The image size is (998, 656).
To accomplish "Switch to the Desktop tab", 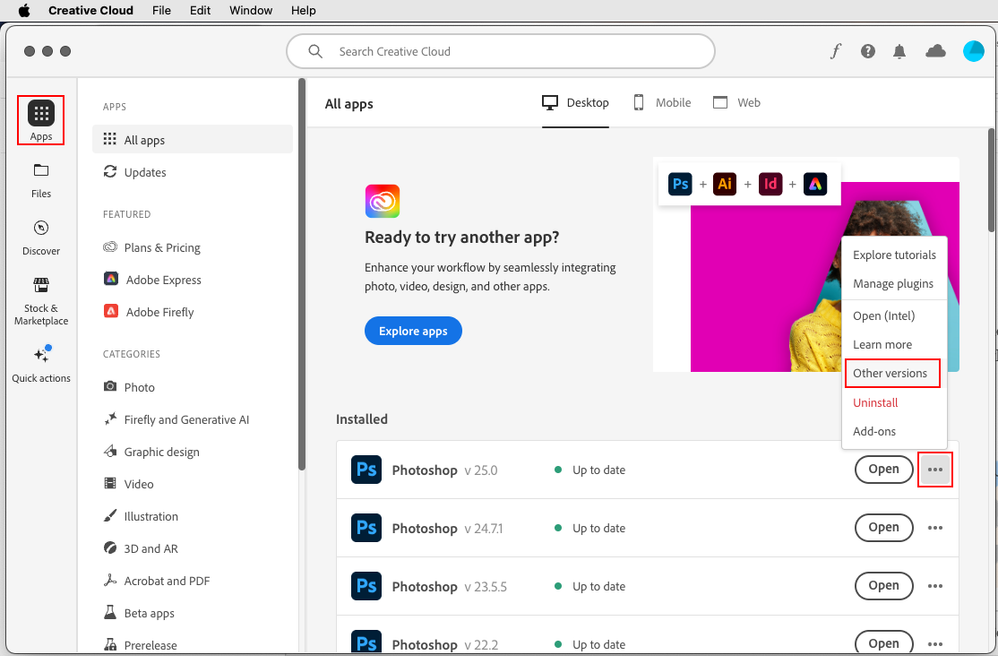I will [x=575, y=103].
